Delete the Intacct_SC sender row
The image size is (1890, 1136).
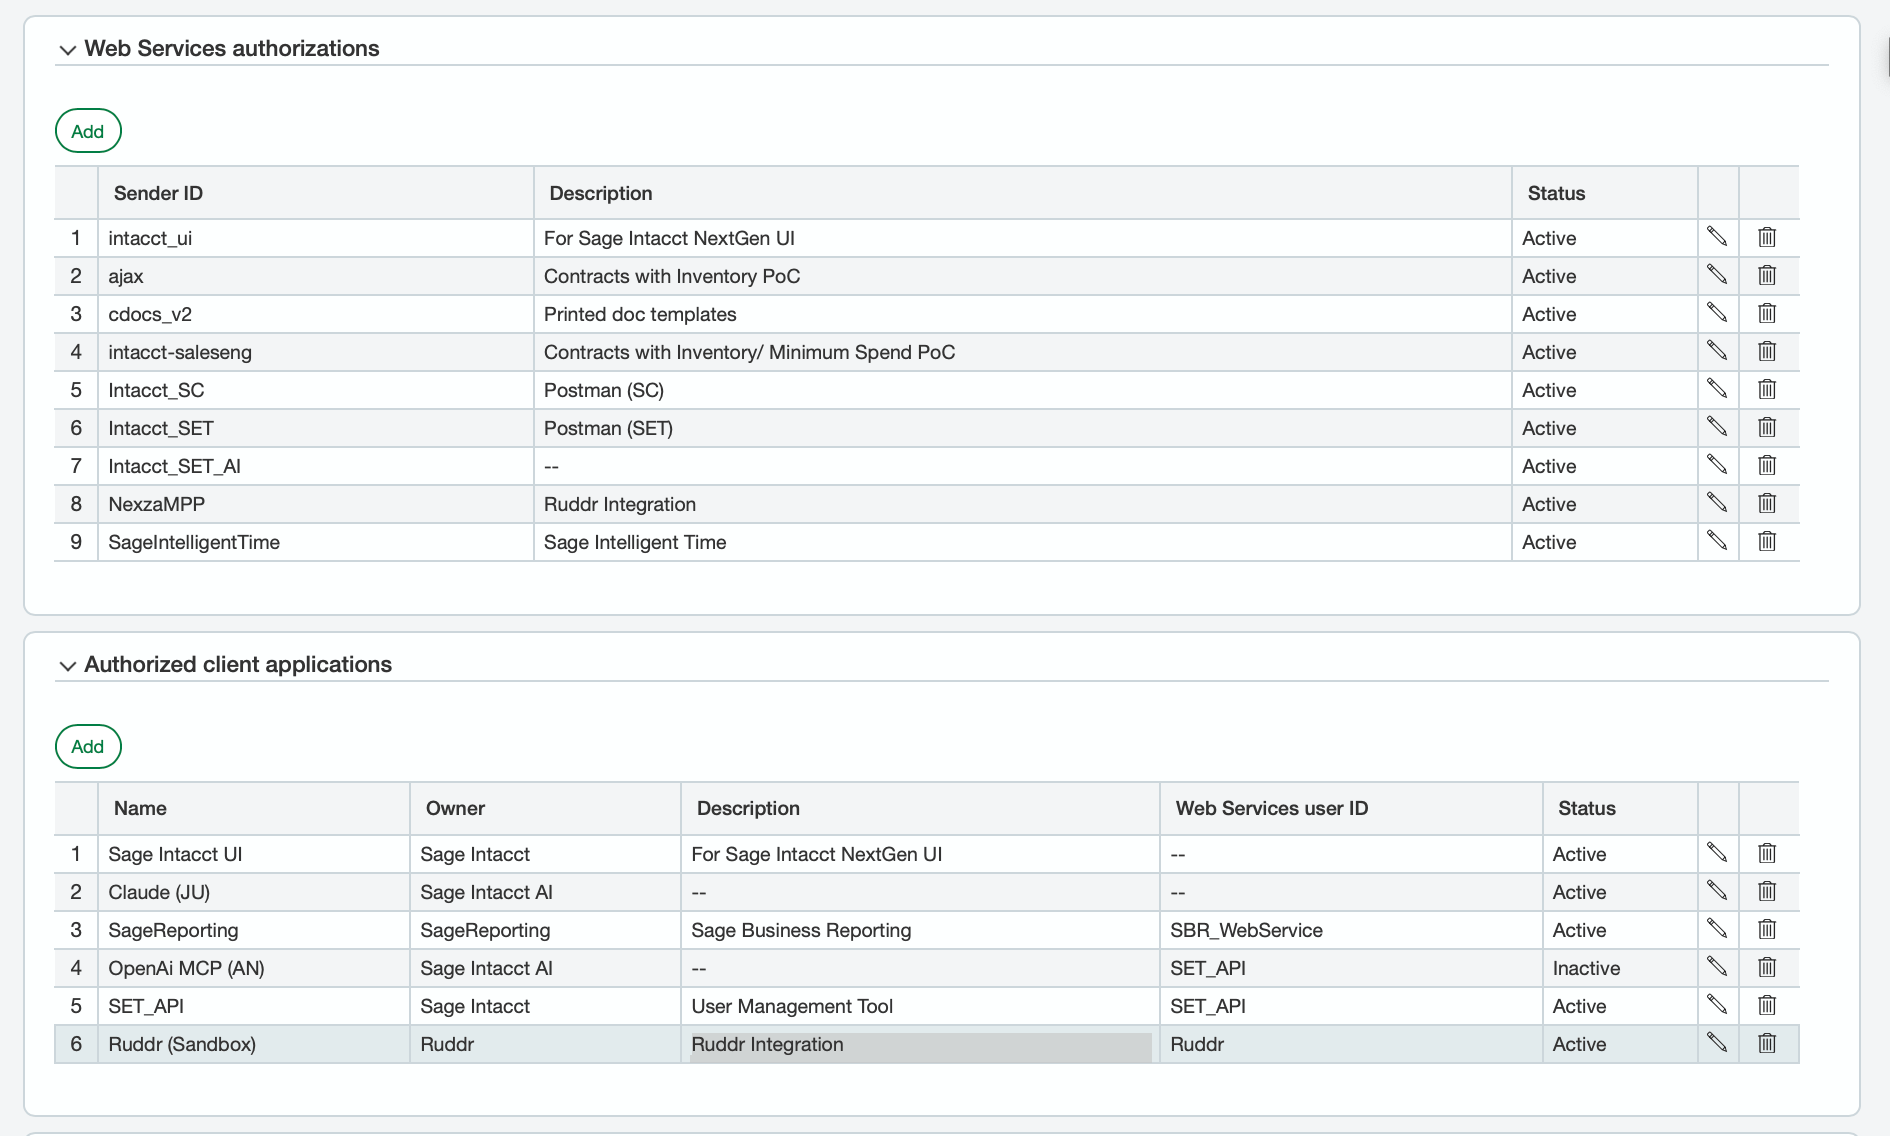click(x=1767, y=389)
